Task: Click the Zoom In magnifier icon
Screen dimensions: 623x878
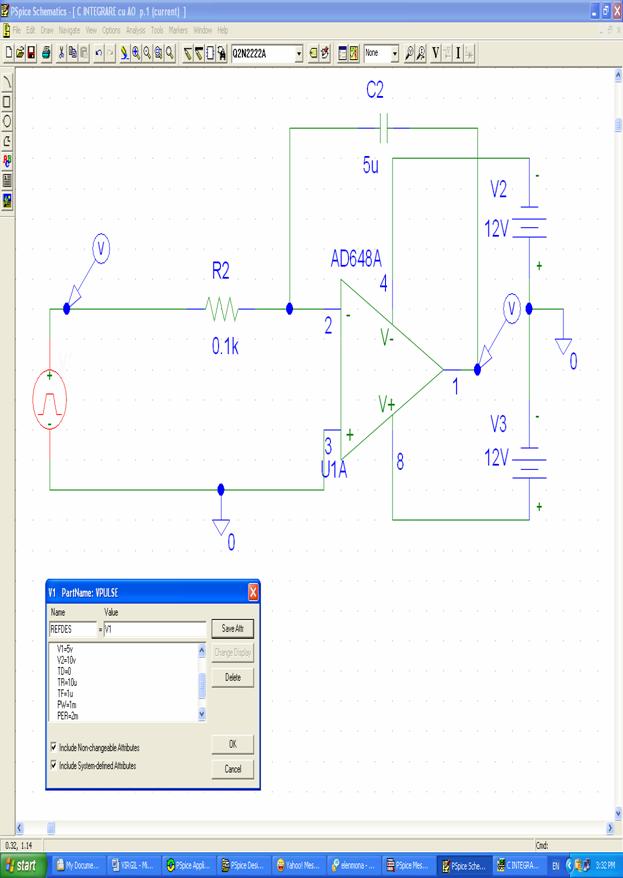Action: pos(136,50)
